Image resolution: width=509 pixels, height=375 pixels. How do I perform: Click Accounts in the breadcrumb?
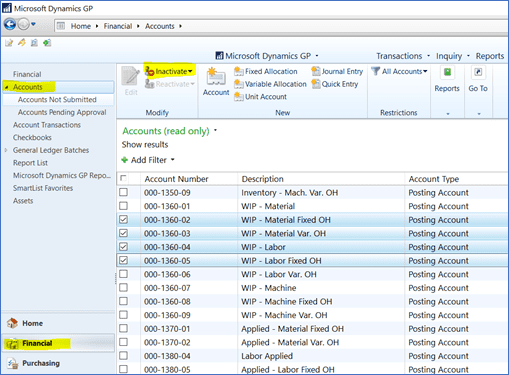[159, 26]
